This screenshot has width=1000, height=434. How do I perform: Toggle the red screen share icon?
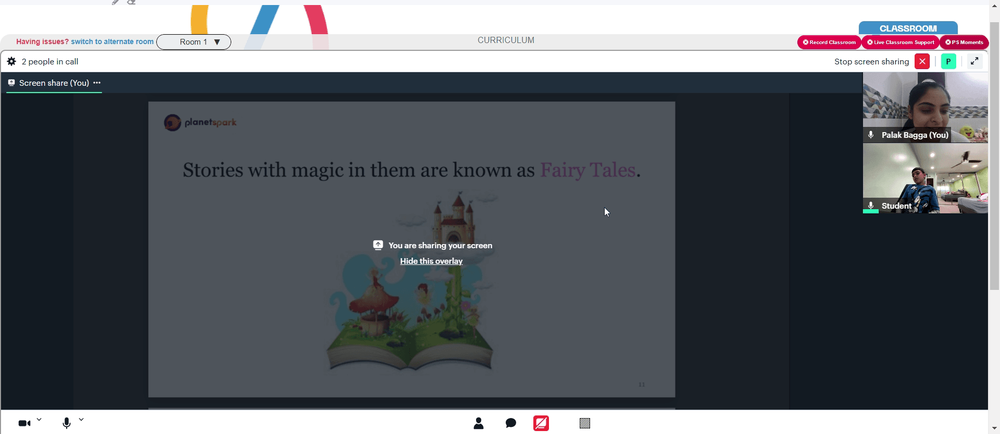pyautogui.click(x=541, y=423)
